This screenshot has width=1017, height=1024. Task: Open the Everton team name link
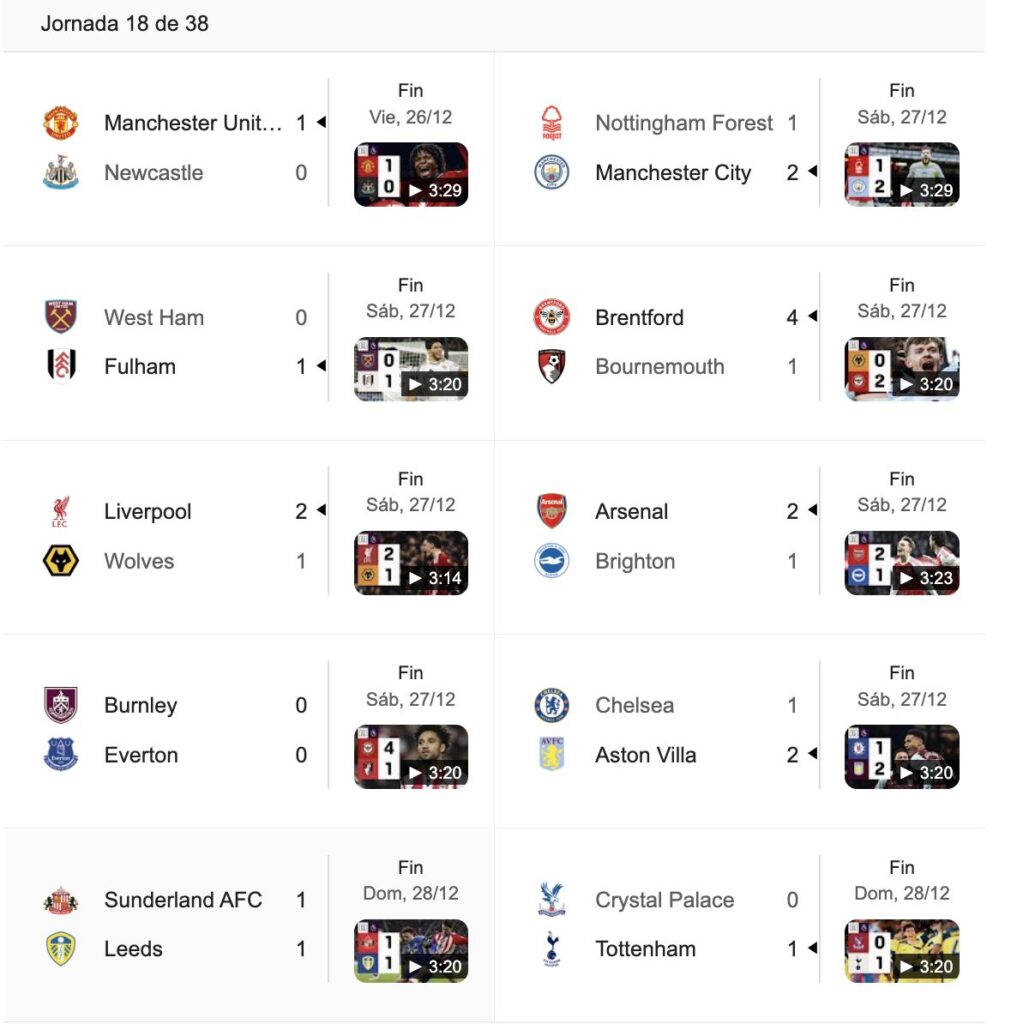[x=141, y=755]
